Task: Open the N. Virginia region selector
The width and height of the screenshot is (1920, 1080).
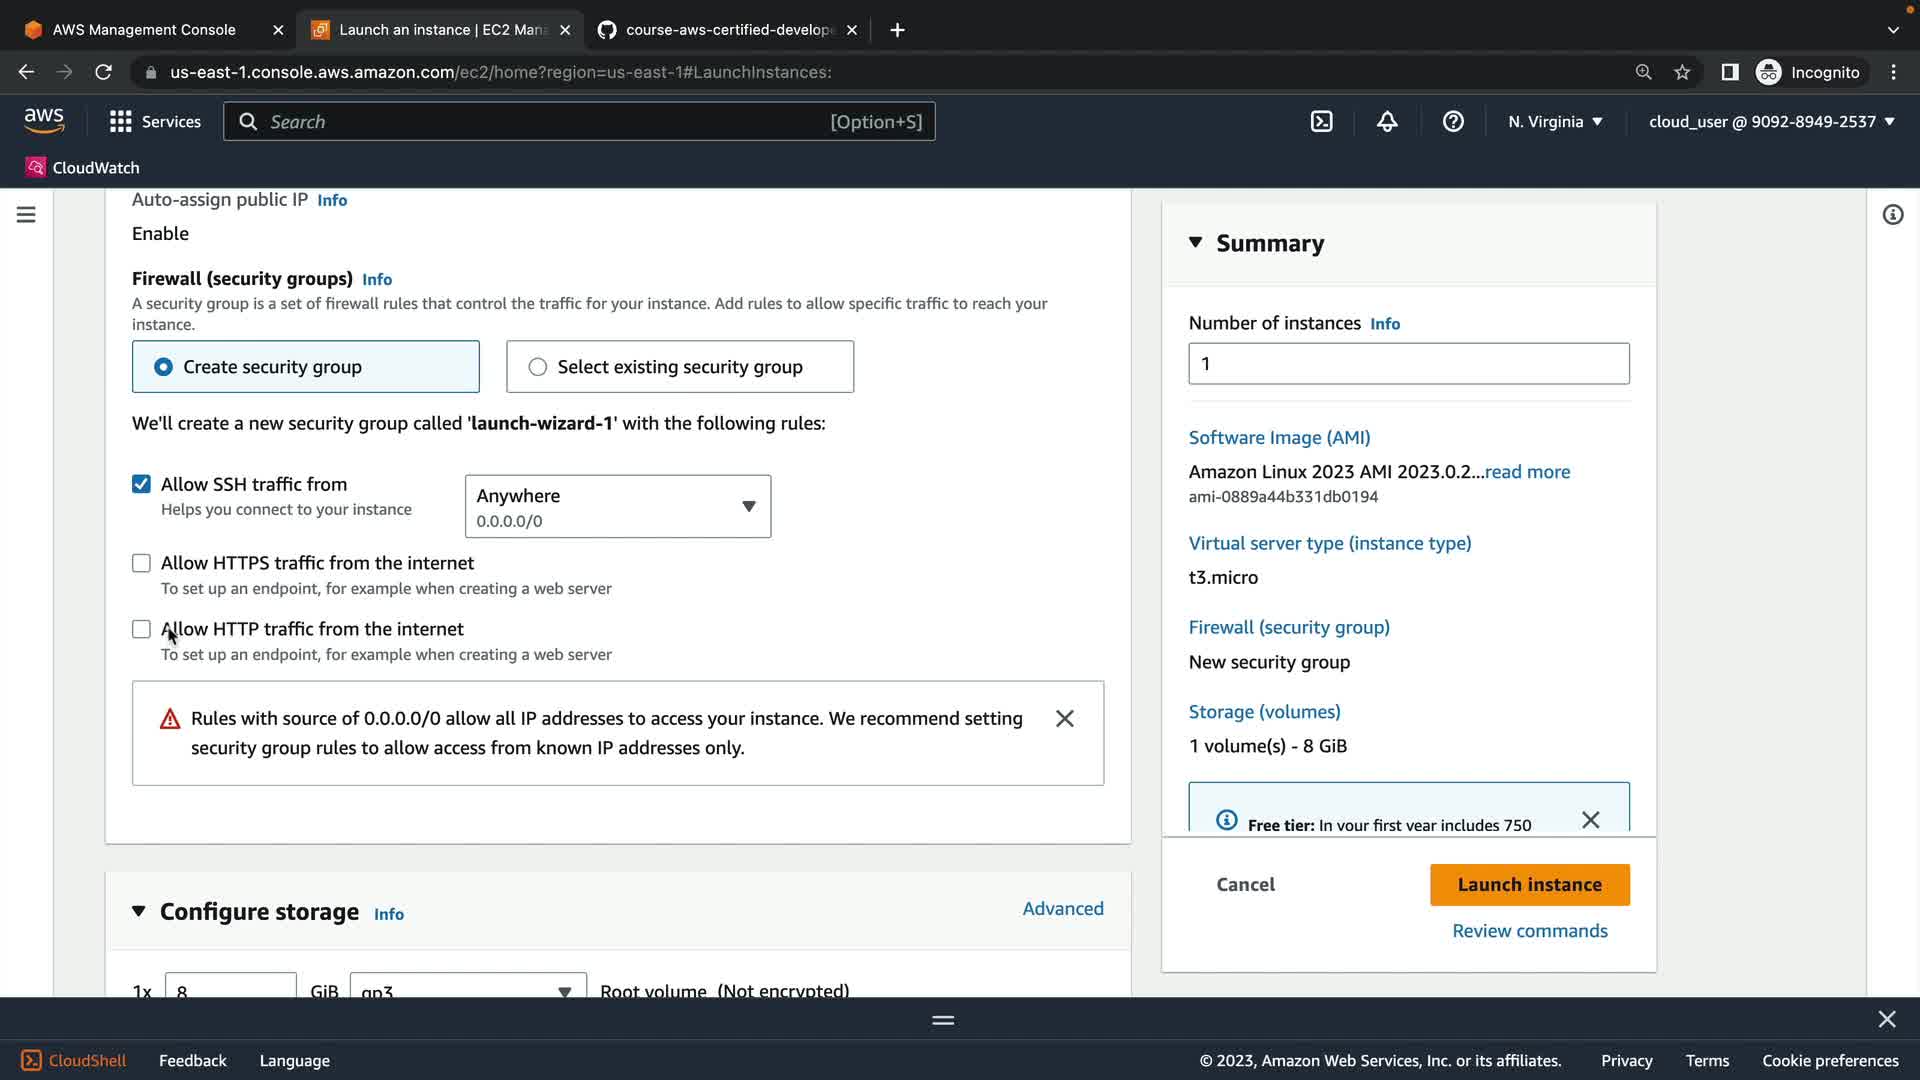Action: pos(1555,122)
